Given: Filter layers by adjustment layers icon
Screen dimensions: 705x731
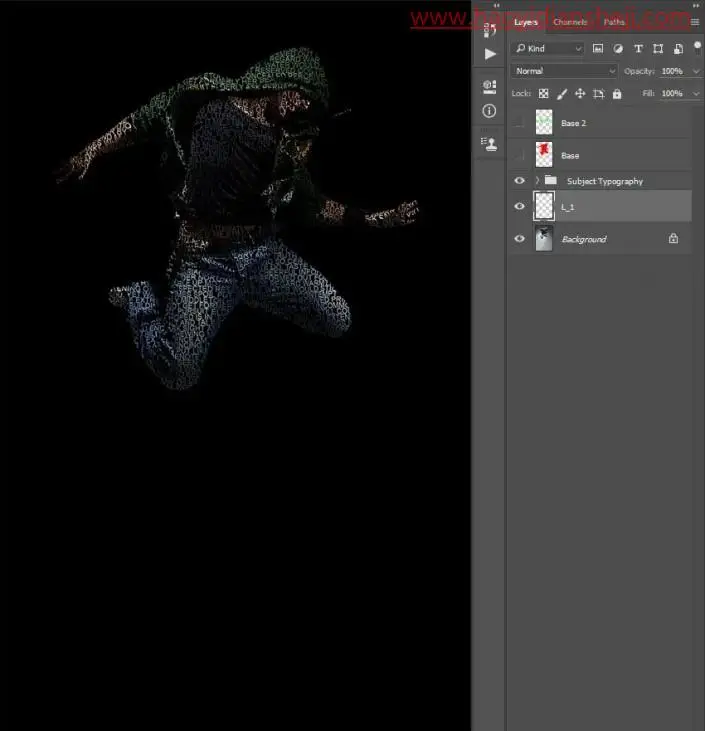Looking at the screenshot, I should pyautogui.click(x=618, y=48).
